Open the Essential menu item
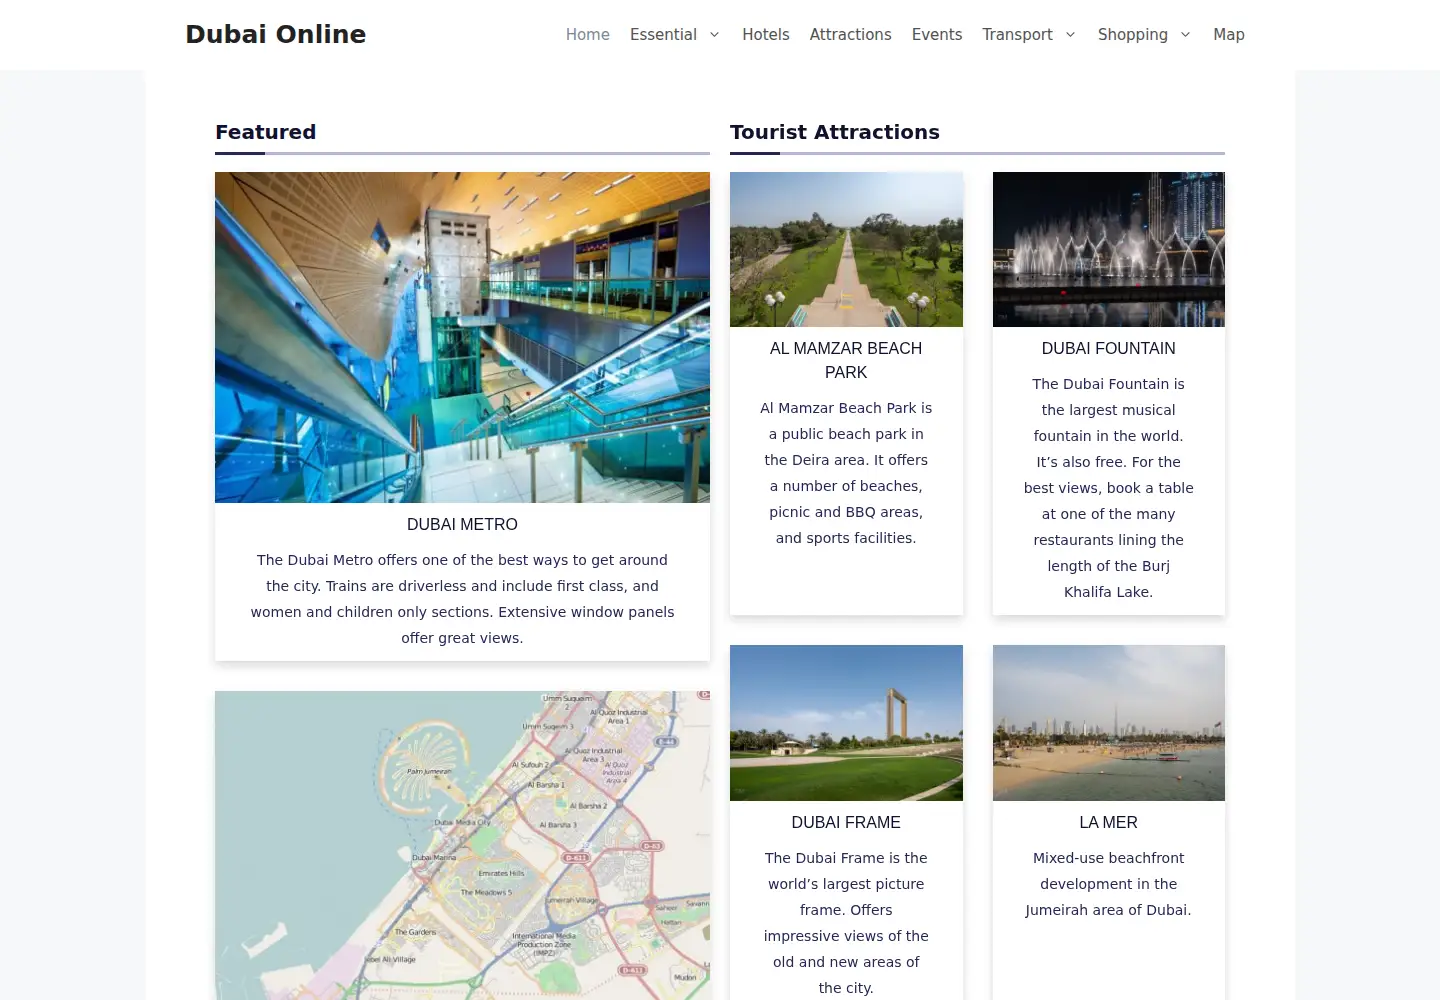The width and height of the screenshot is (1440, 1000). point(663,34)
